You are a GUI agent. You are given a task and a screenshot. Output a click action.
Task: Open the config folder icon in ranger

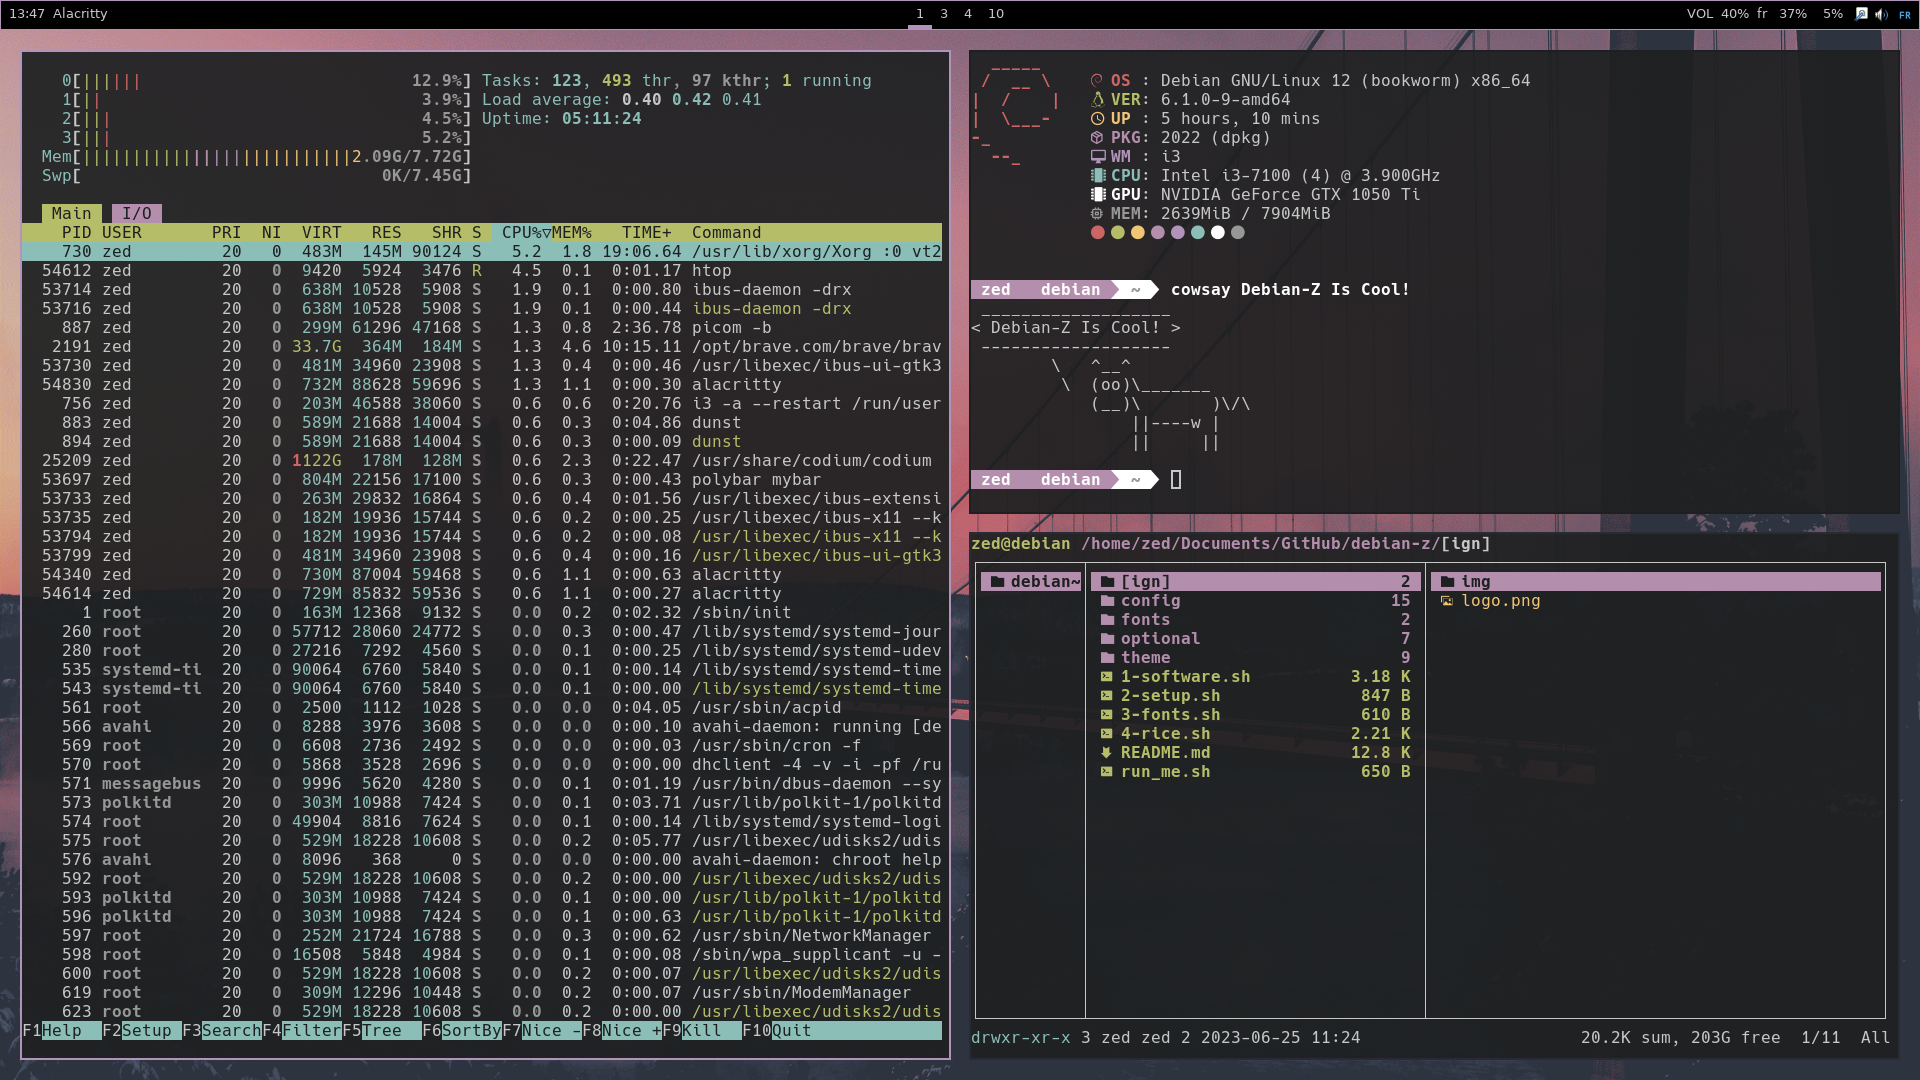(1110, 601)
